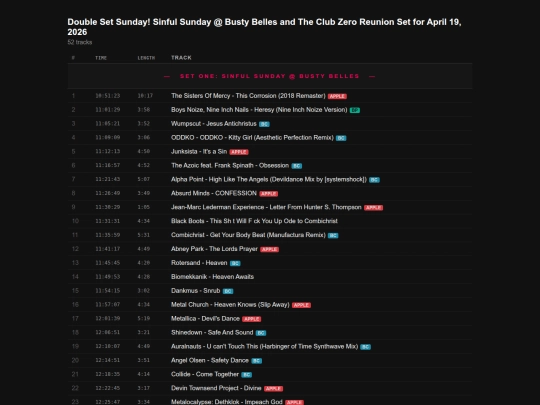Select Alpha Point - High Like The Angels
540x405 pixels.
[x=269, y=179]
